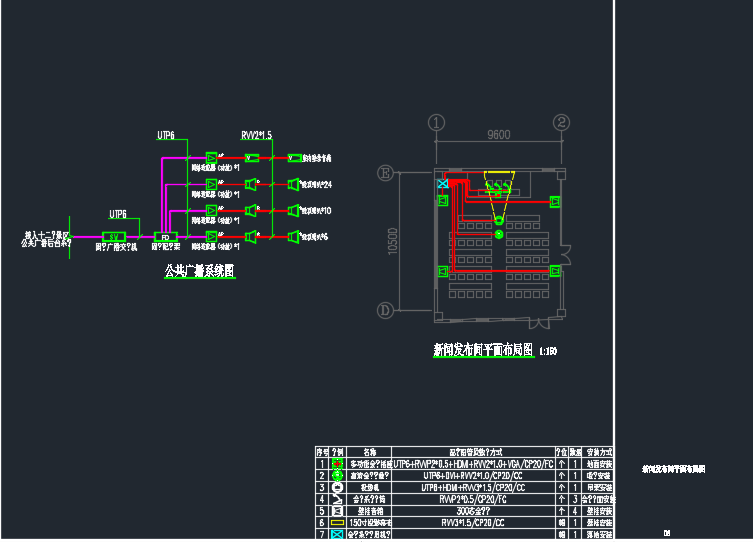Click the lower green circle device in the aisle
Viewport: 753px width, 542px height.
tap(499, 234)
